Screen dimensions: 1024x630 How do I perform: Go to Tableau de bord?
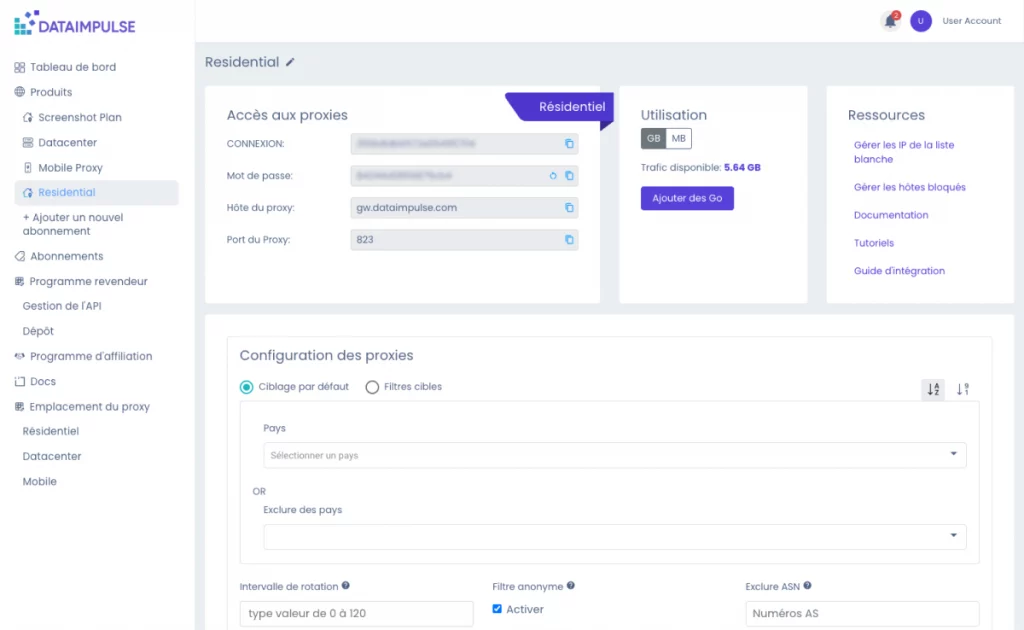click(x=72, y=67)
